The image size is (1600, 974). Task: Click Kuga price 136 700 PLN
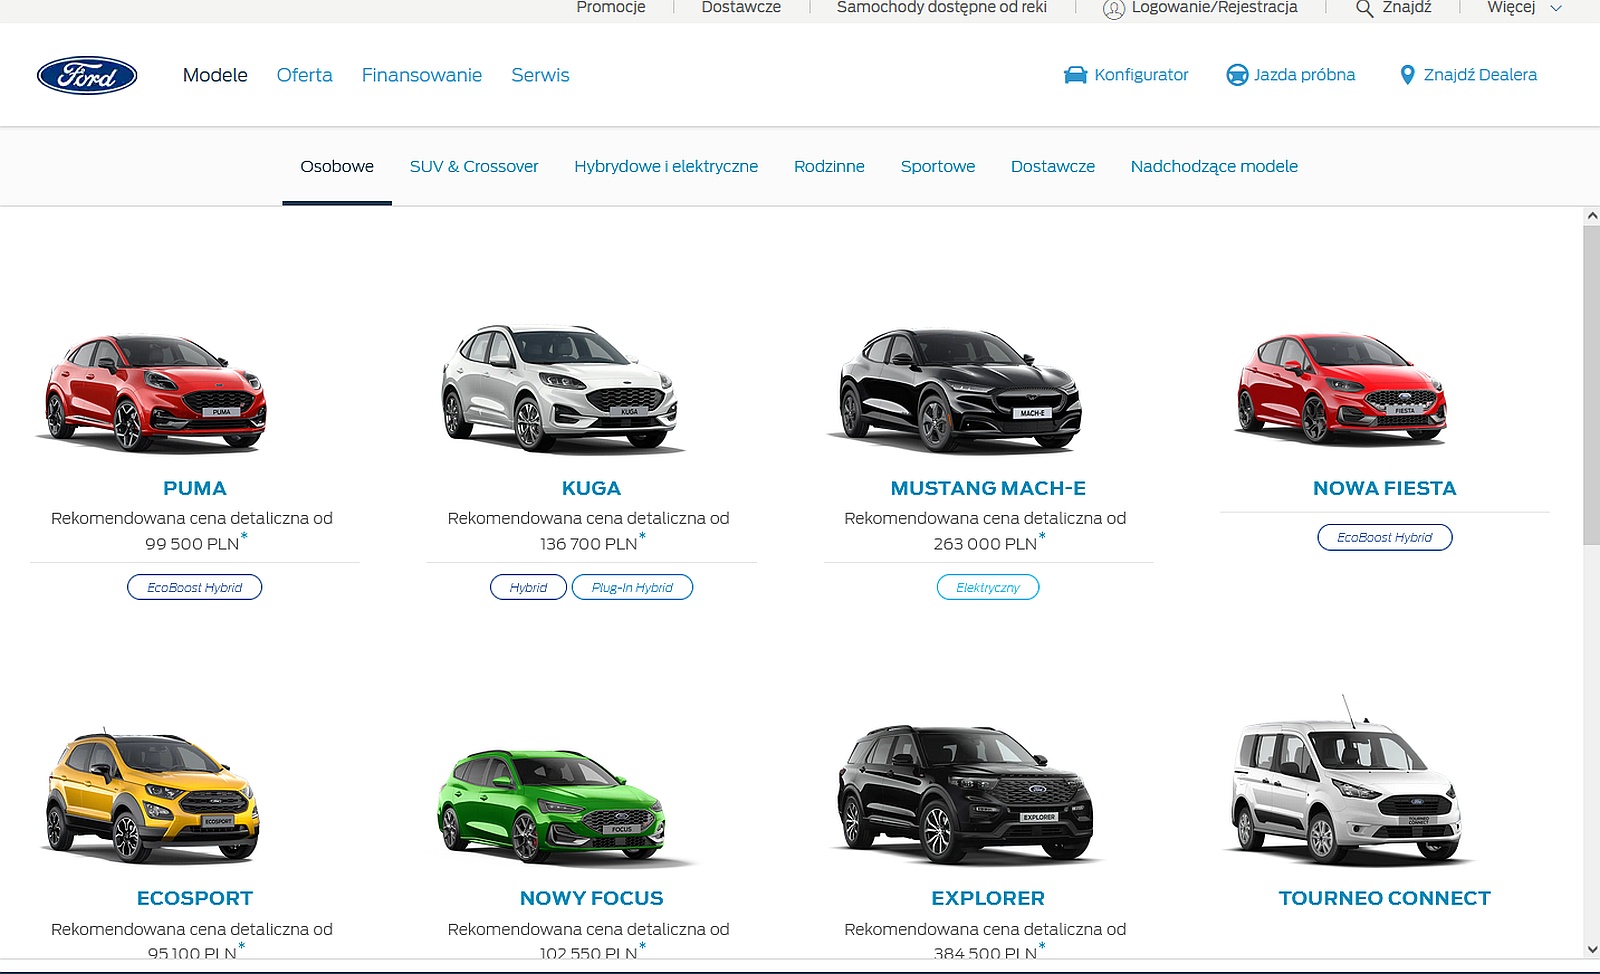point(589,544)
